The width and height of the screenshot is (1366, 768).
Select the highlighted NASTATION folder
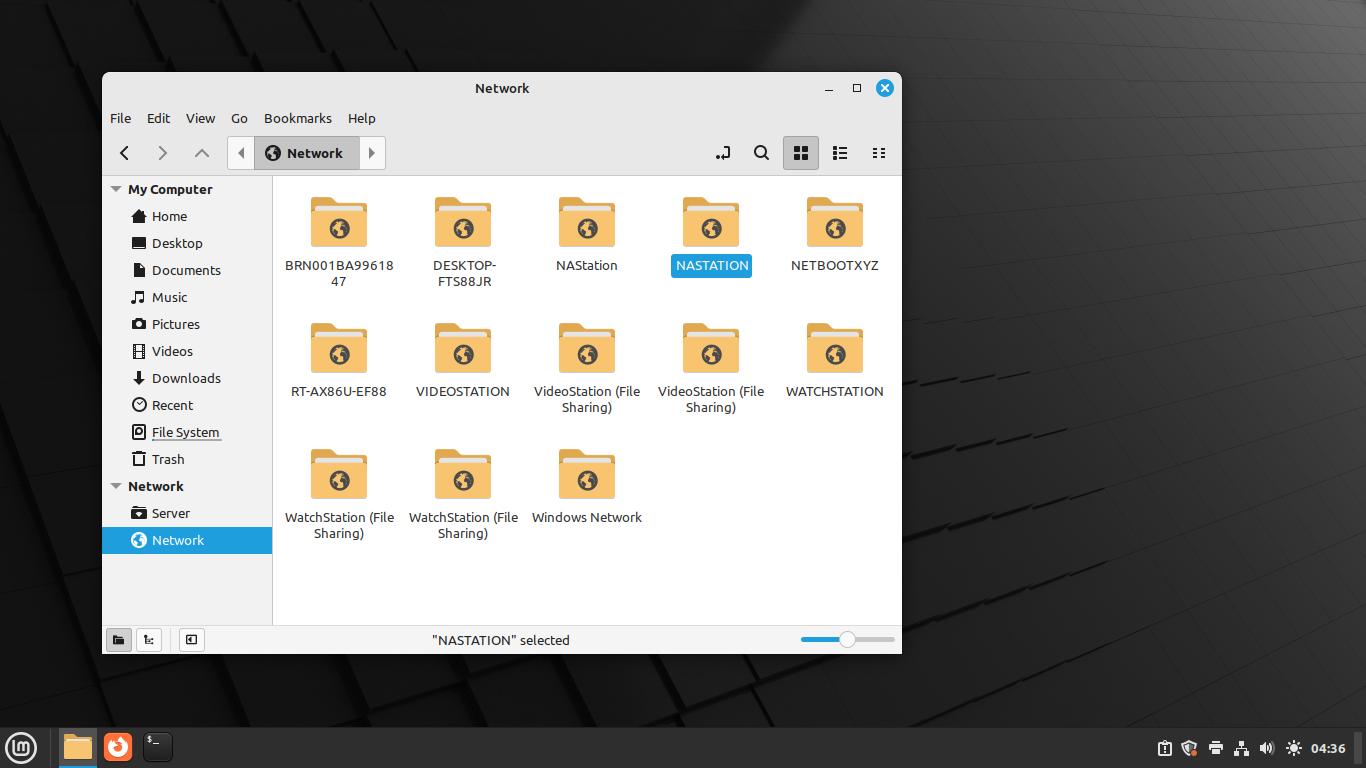711,236
